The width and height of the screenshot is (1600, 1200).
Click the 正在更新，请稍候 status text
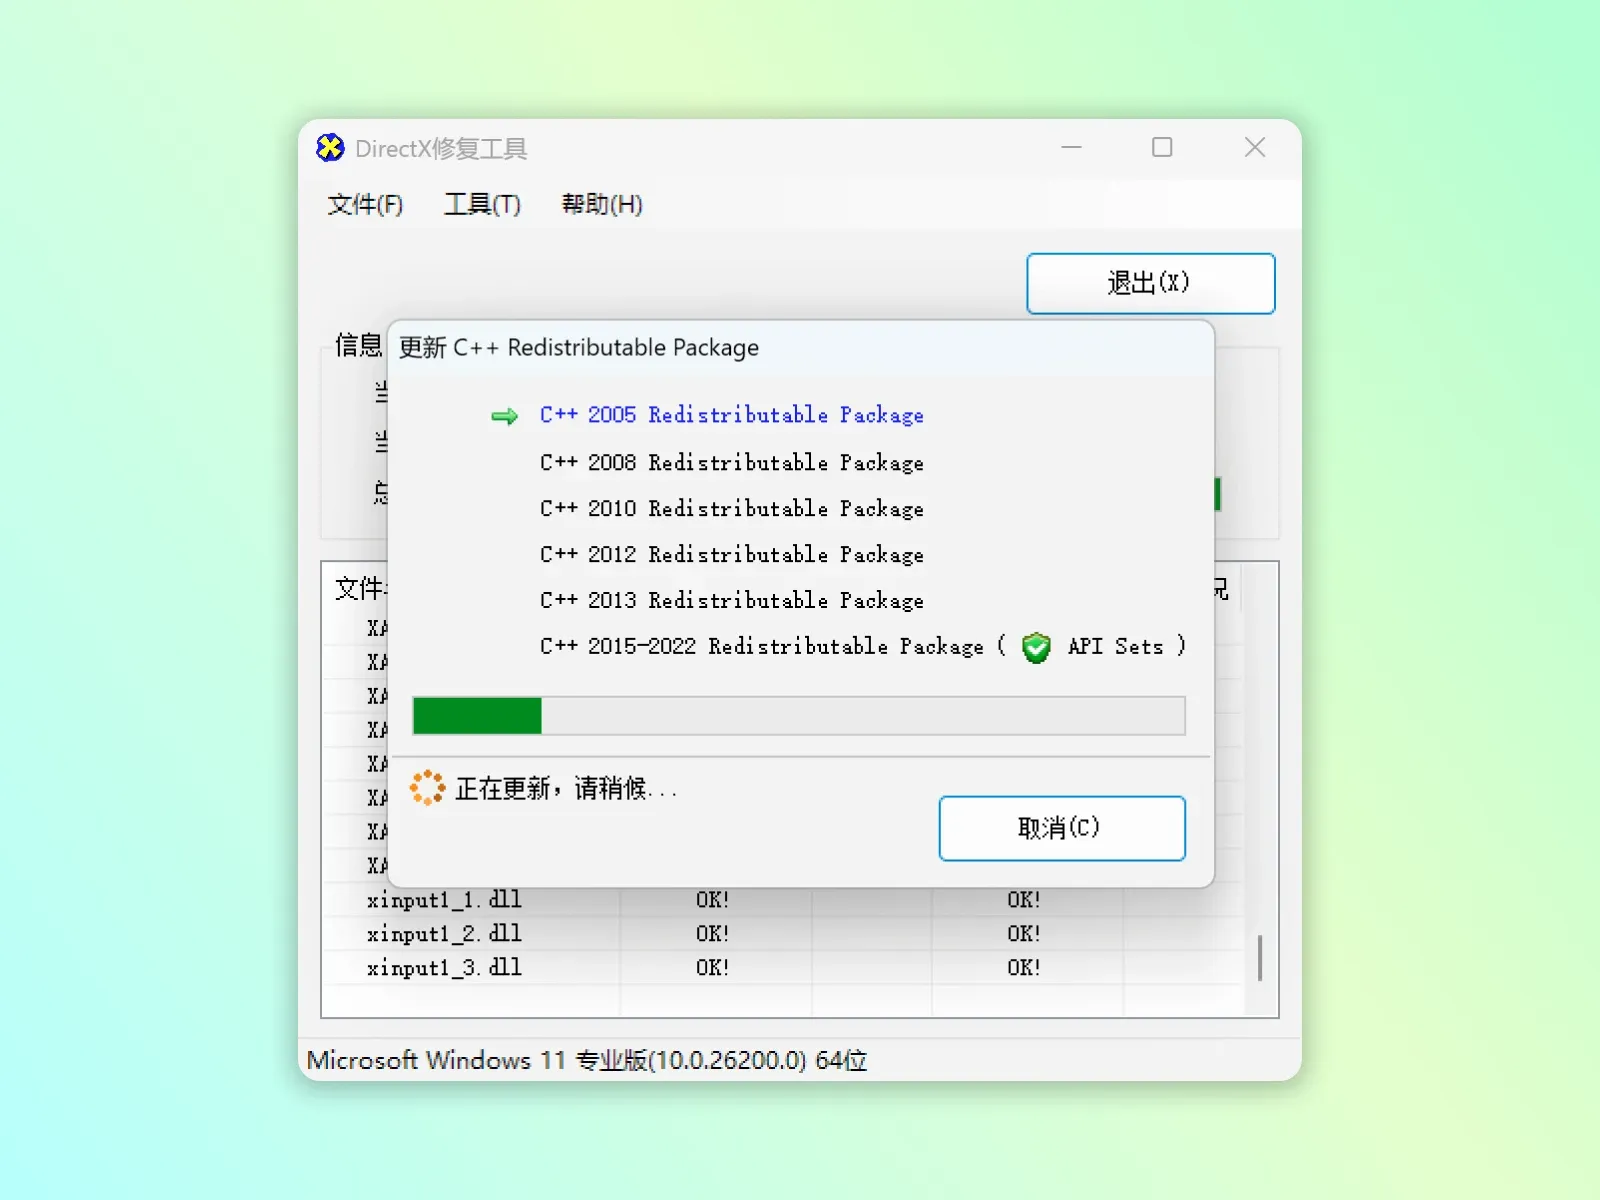[565, 789]
